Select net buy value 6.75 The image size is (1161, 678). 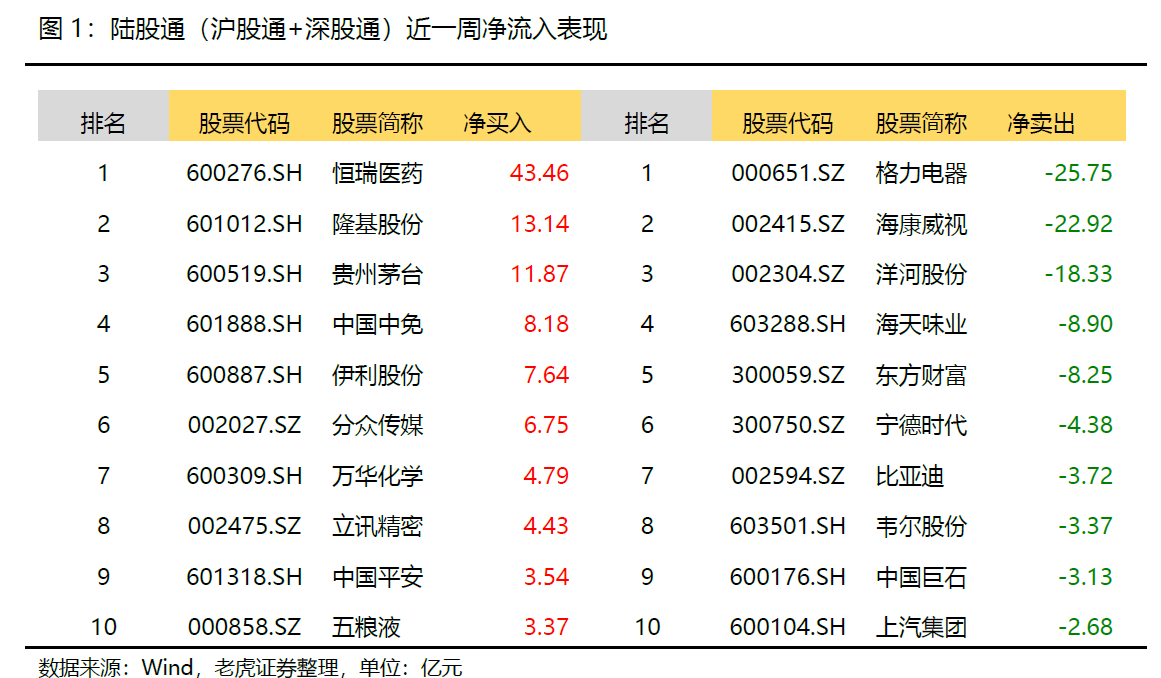[546, 425]
